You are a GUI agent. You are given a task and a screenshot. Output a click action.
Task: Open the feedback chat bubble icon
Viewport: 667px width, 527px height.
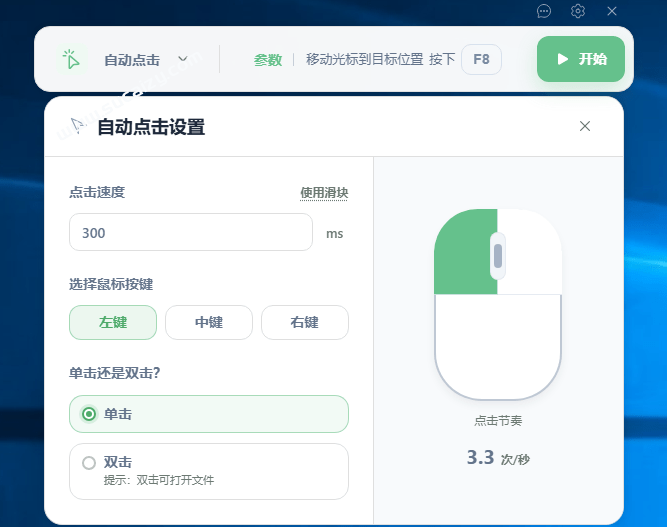click(x=544, y=11)
